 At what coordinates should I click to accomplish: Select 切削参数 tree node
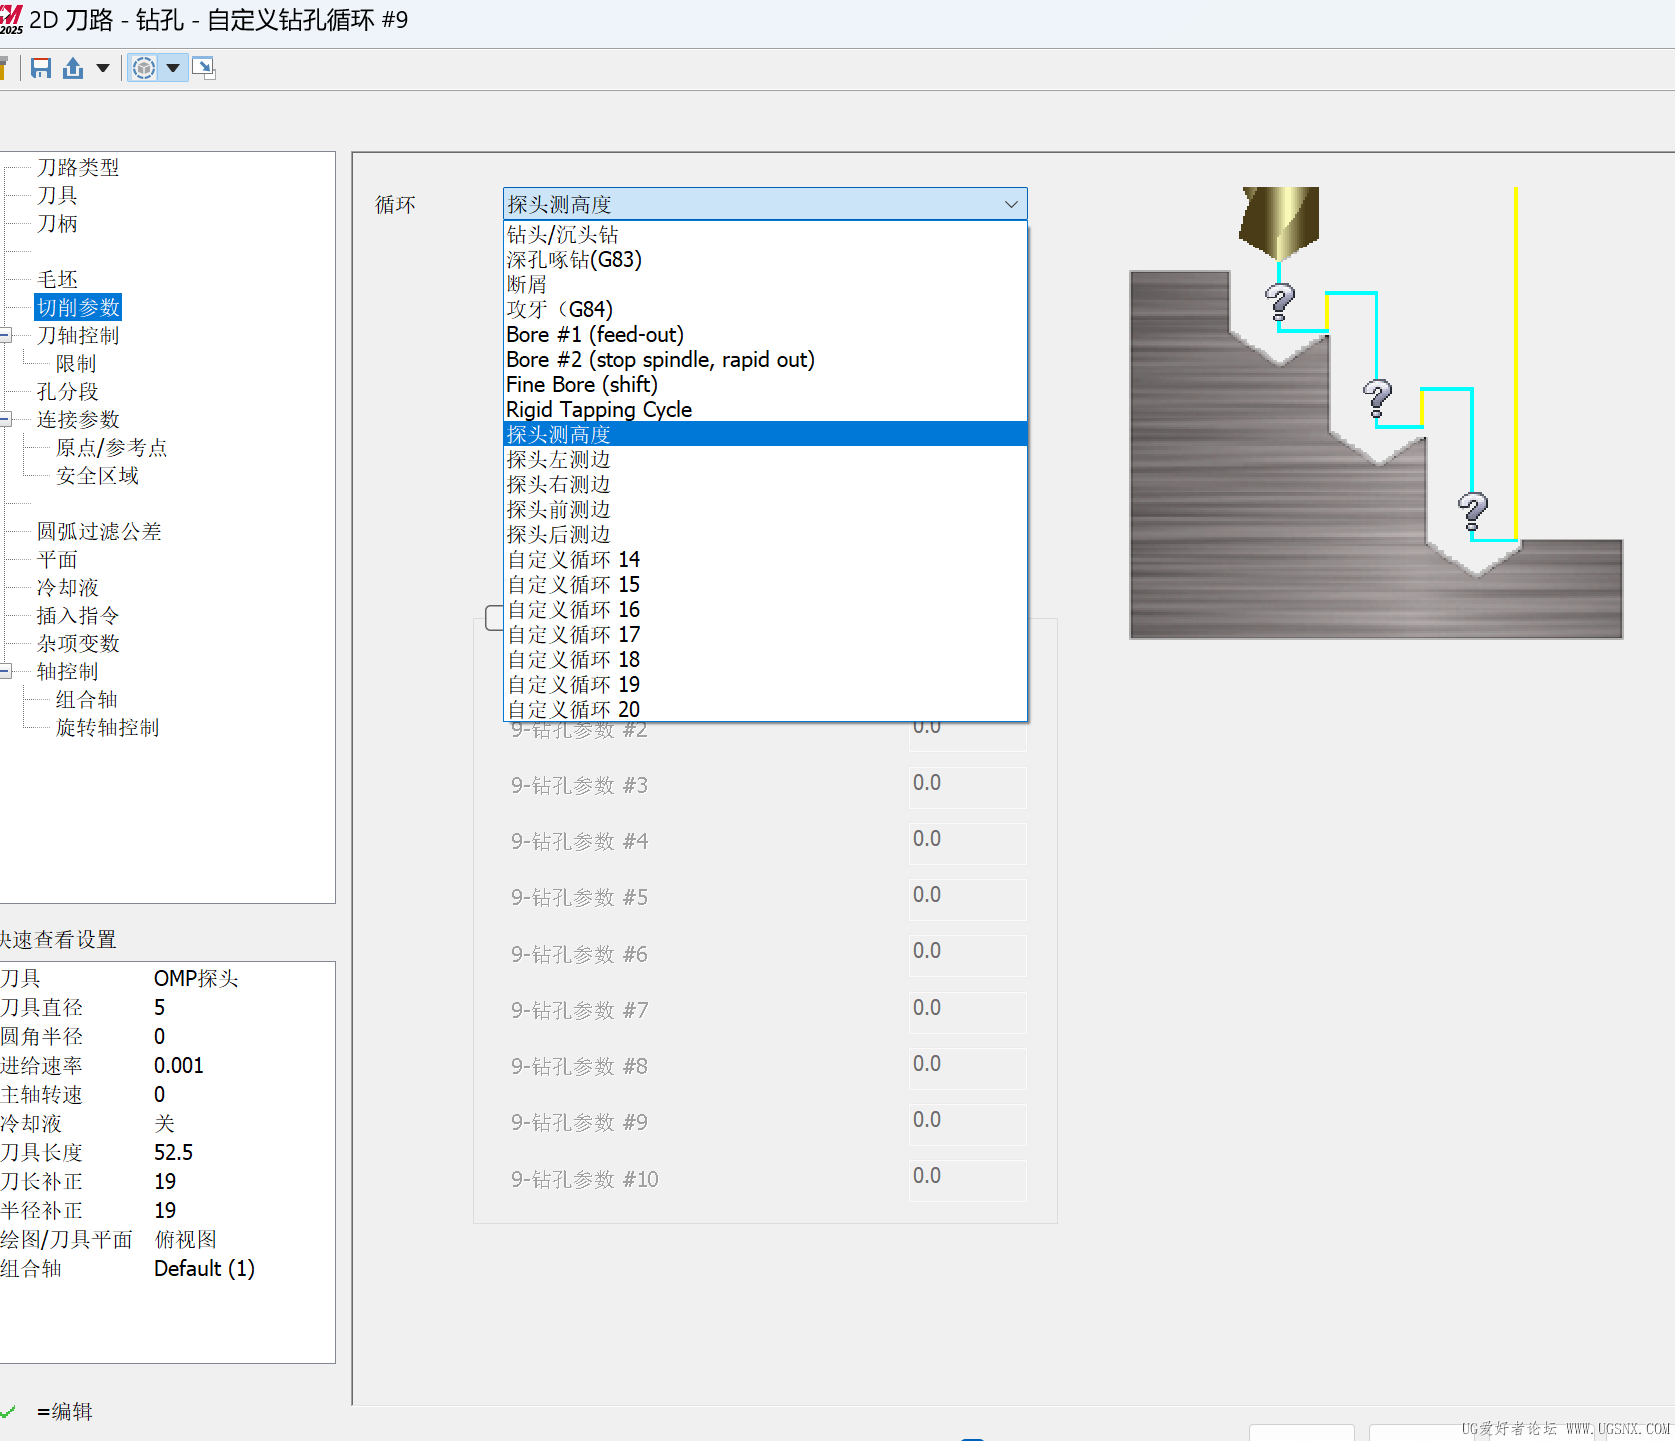pyautogui.click(x=78, y=308)
